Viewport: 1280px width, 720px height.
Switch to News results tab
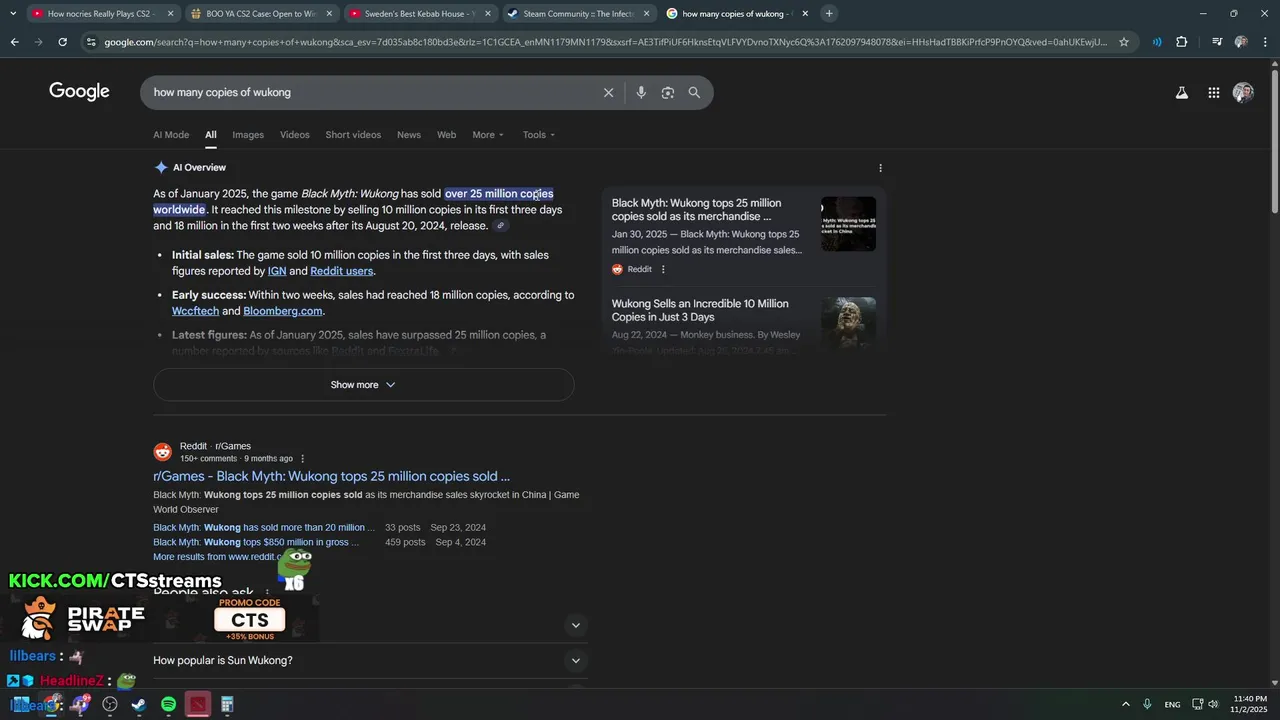409,135
